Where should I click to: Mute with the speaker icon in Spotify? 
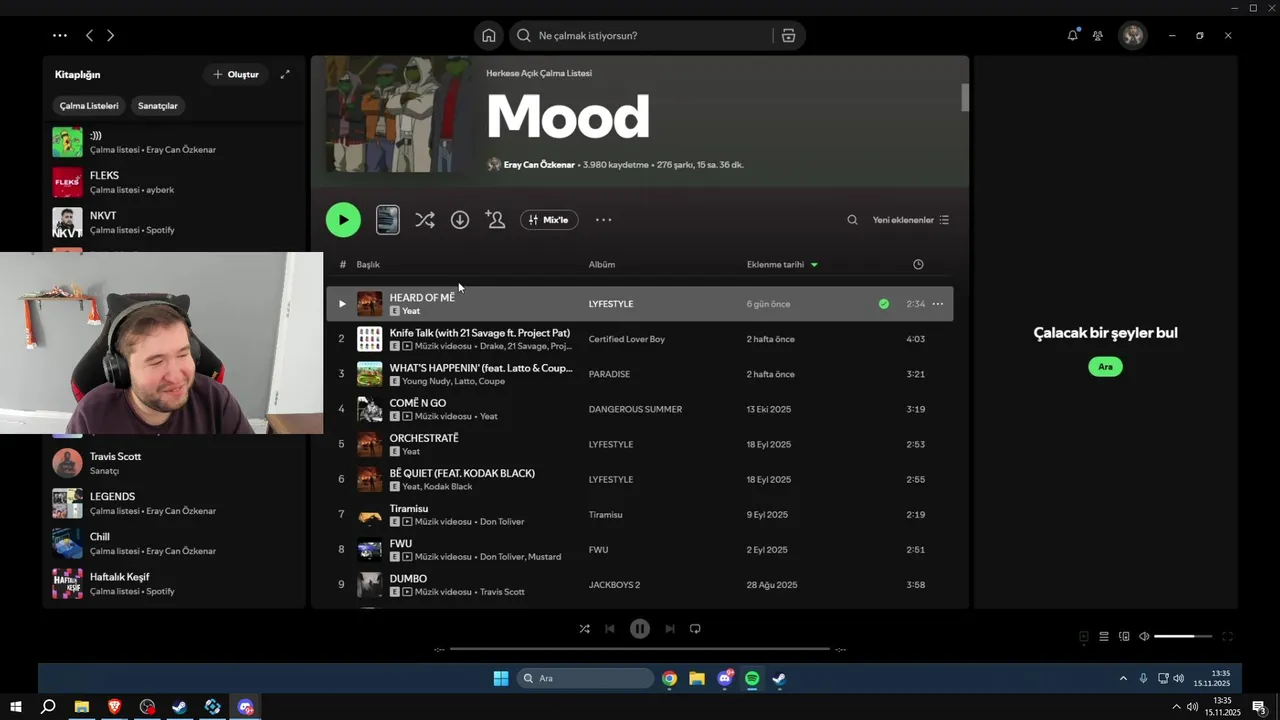pyautogui.click(x=1144, y=637)
